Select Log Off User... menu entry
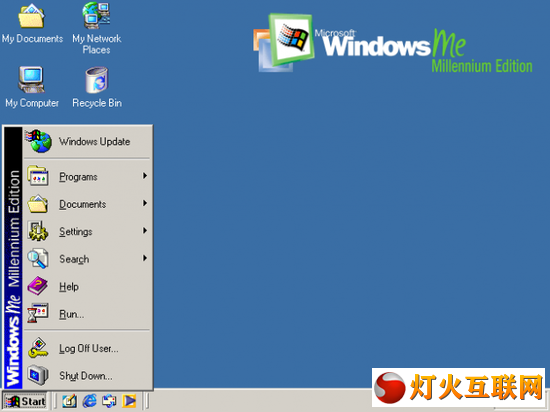 pyautogui.click(x=88, y=348)
